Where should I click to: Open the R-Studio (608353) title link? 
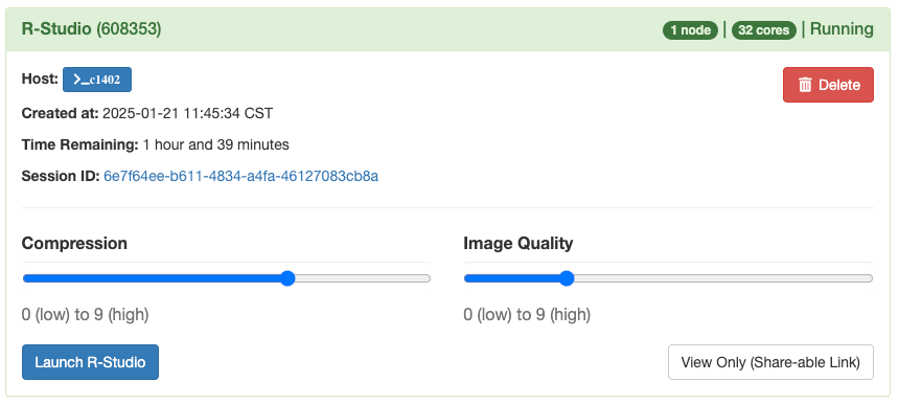[x=91, y=29]
